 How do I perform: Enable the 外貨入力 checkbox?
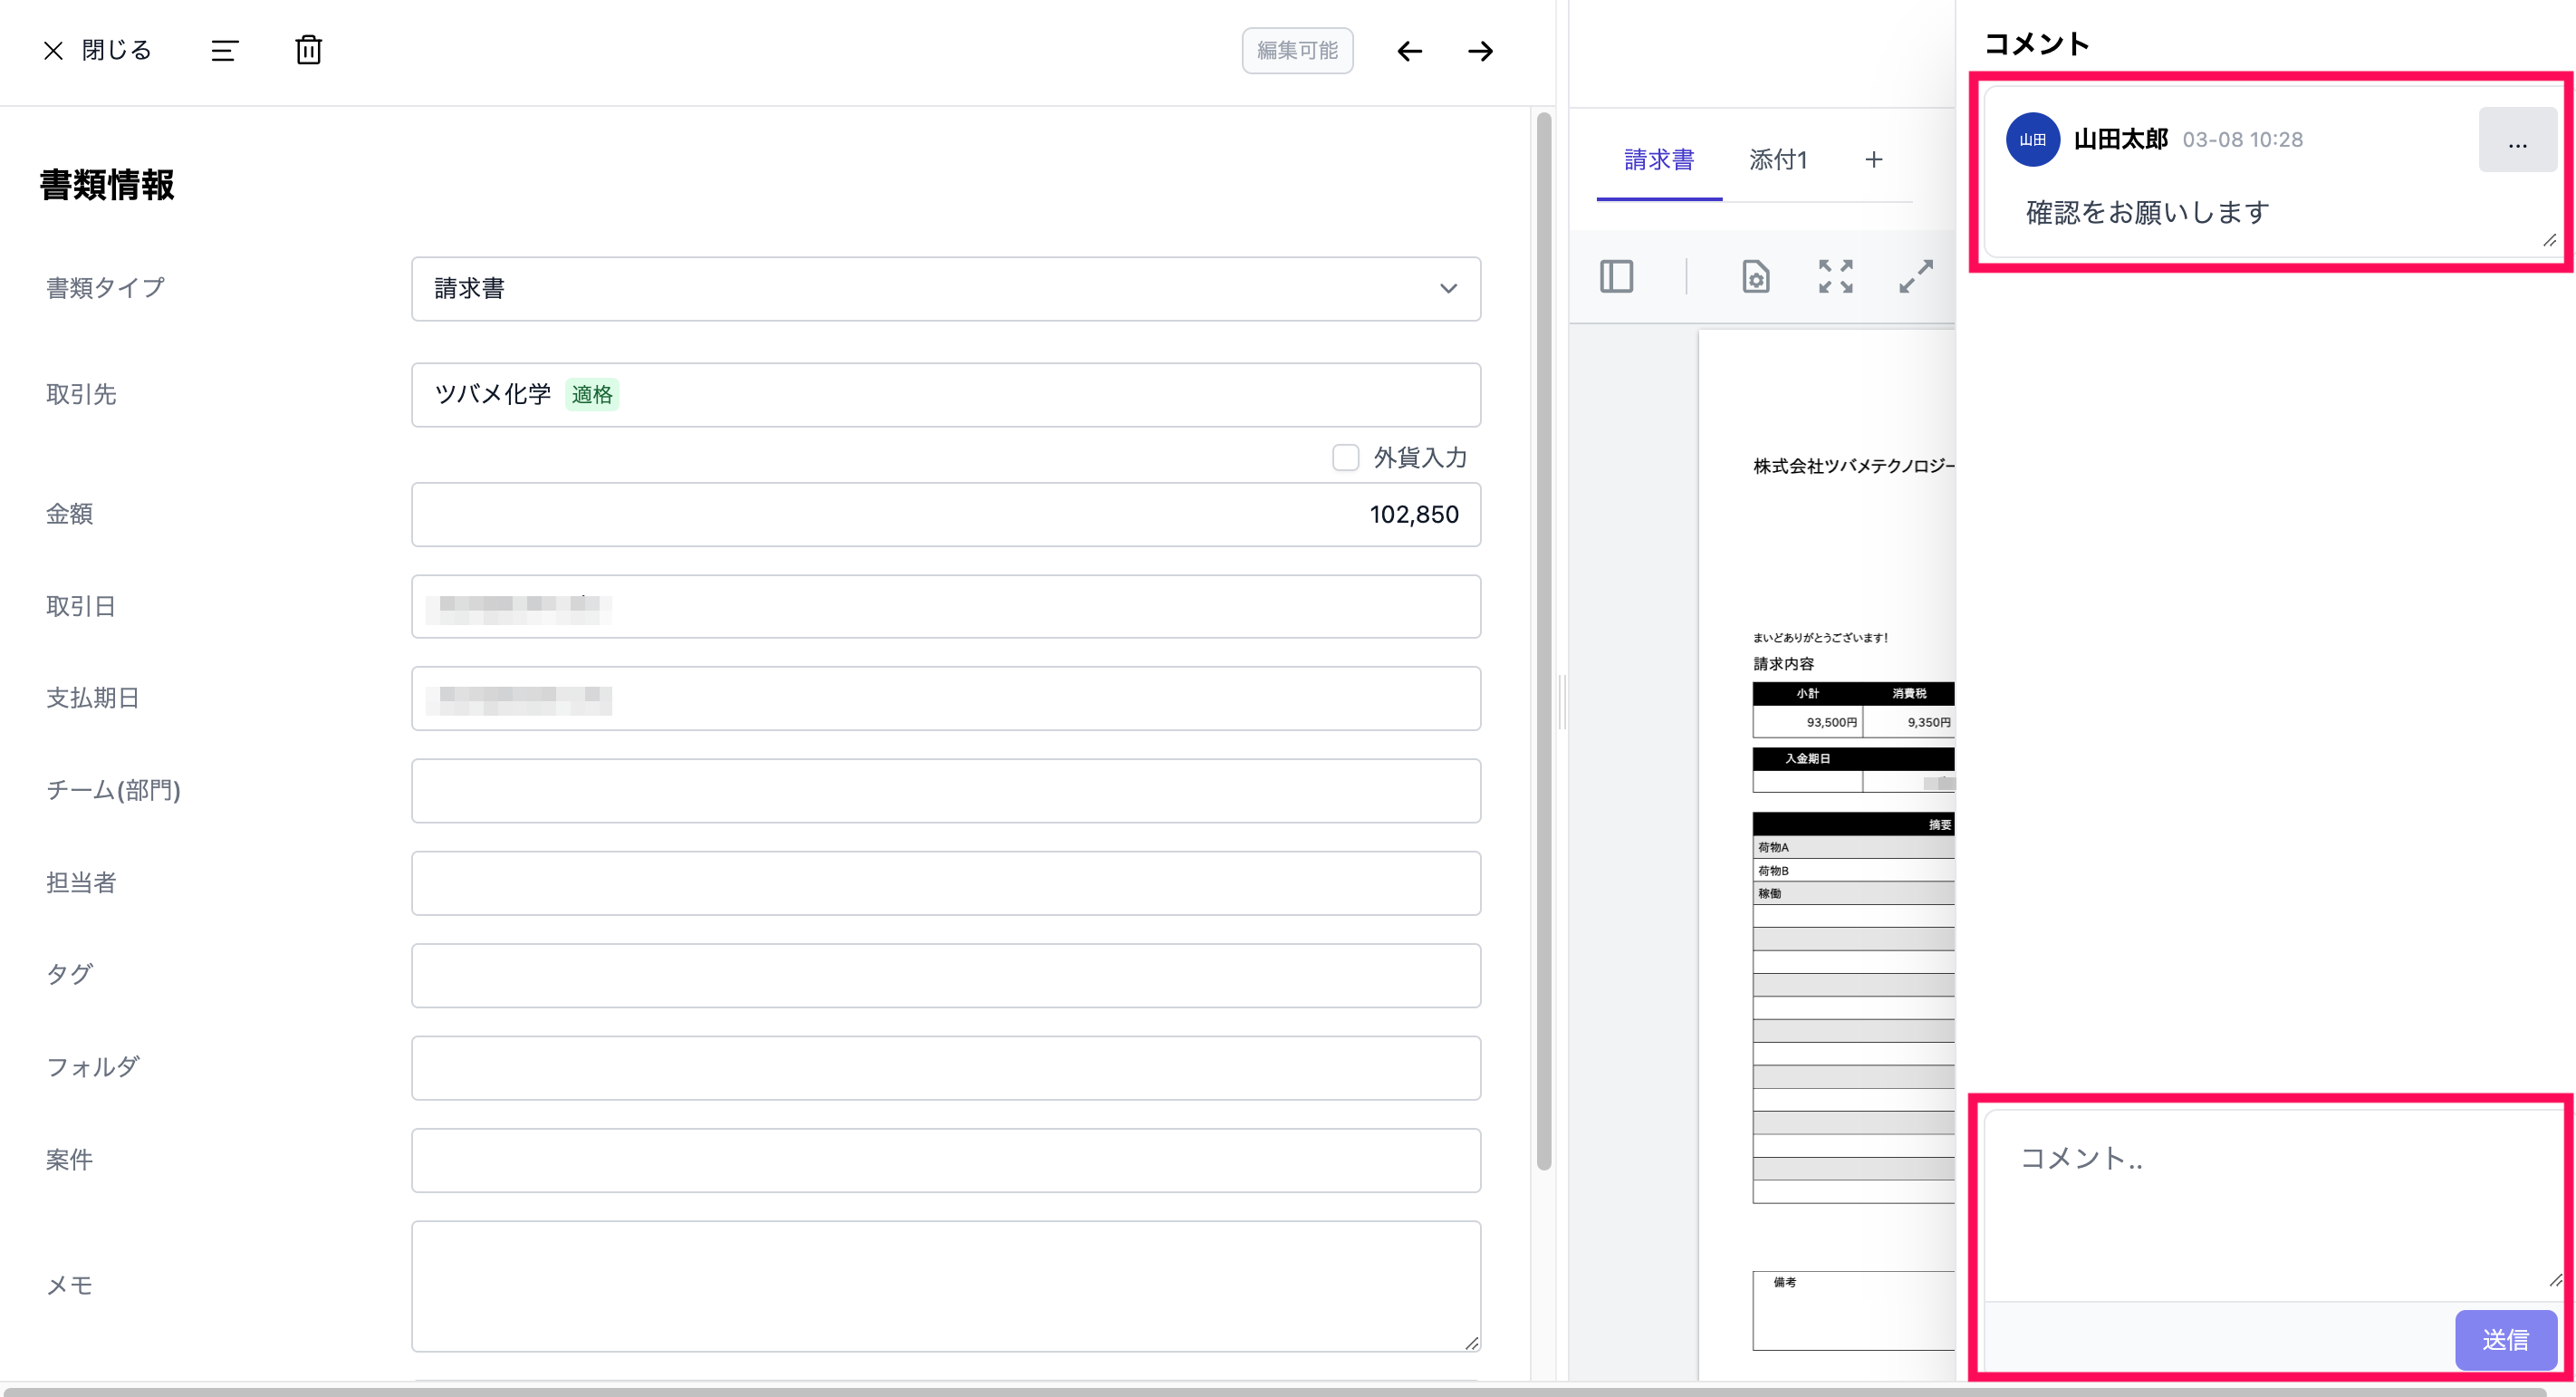tap(1345, 457)
